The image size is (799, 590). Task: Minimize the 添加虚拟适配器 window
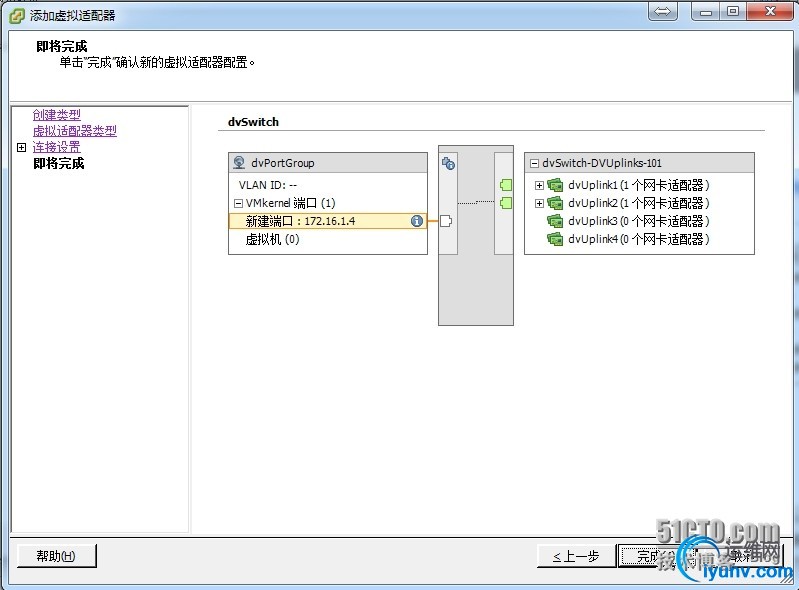point(706,11)
